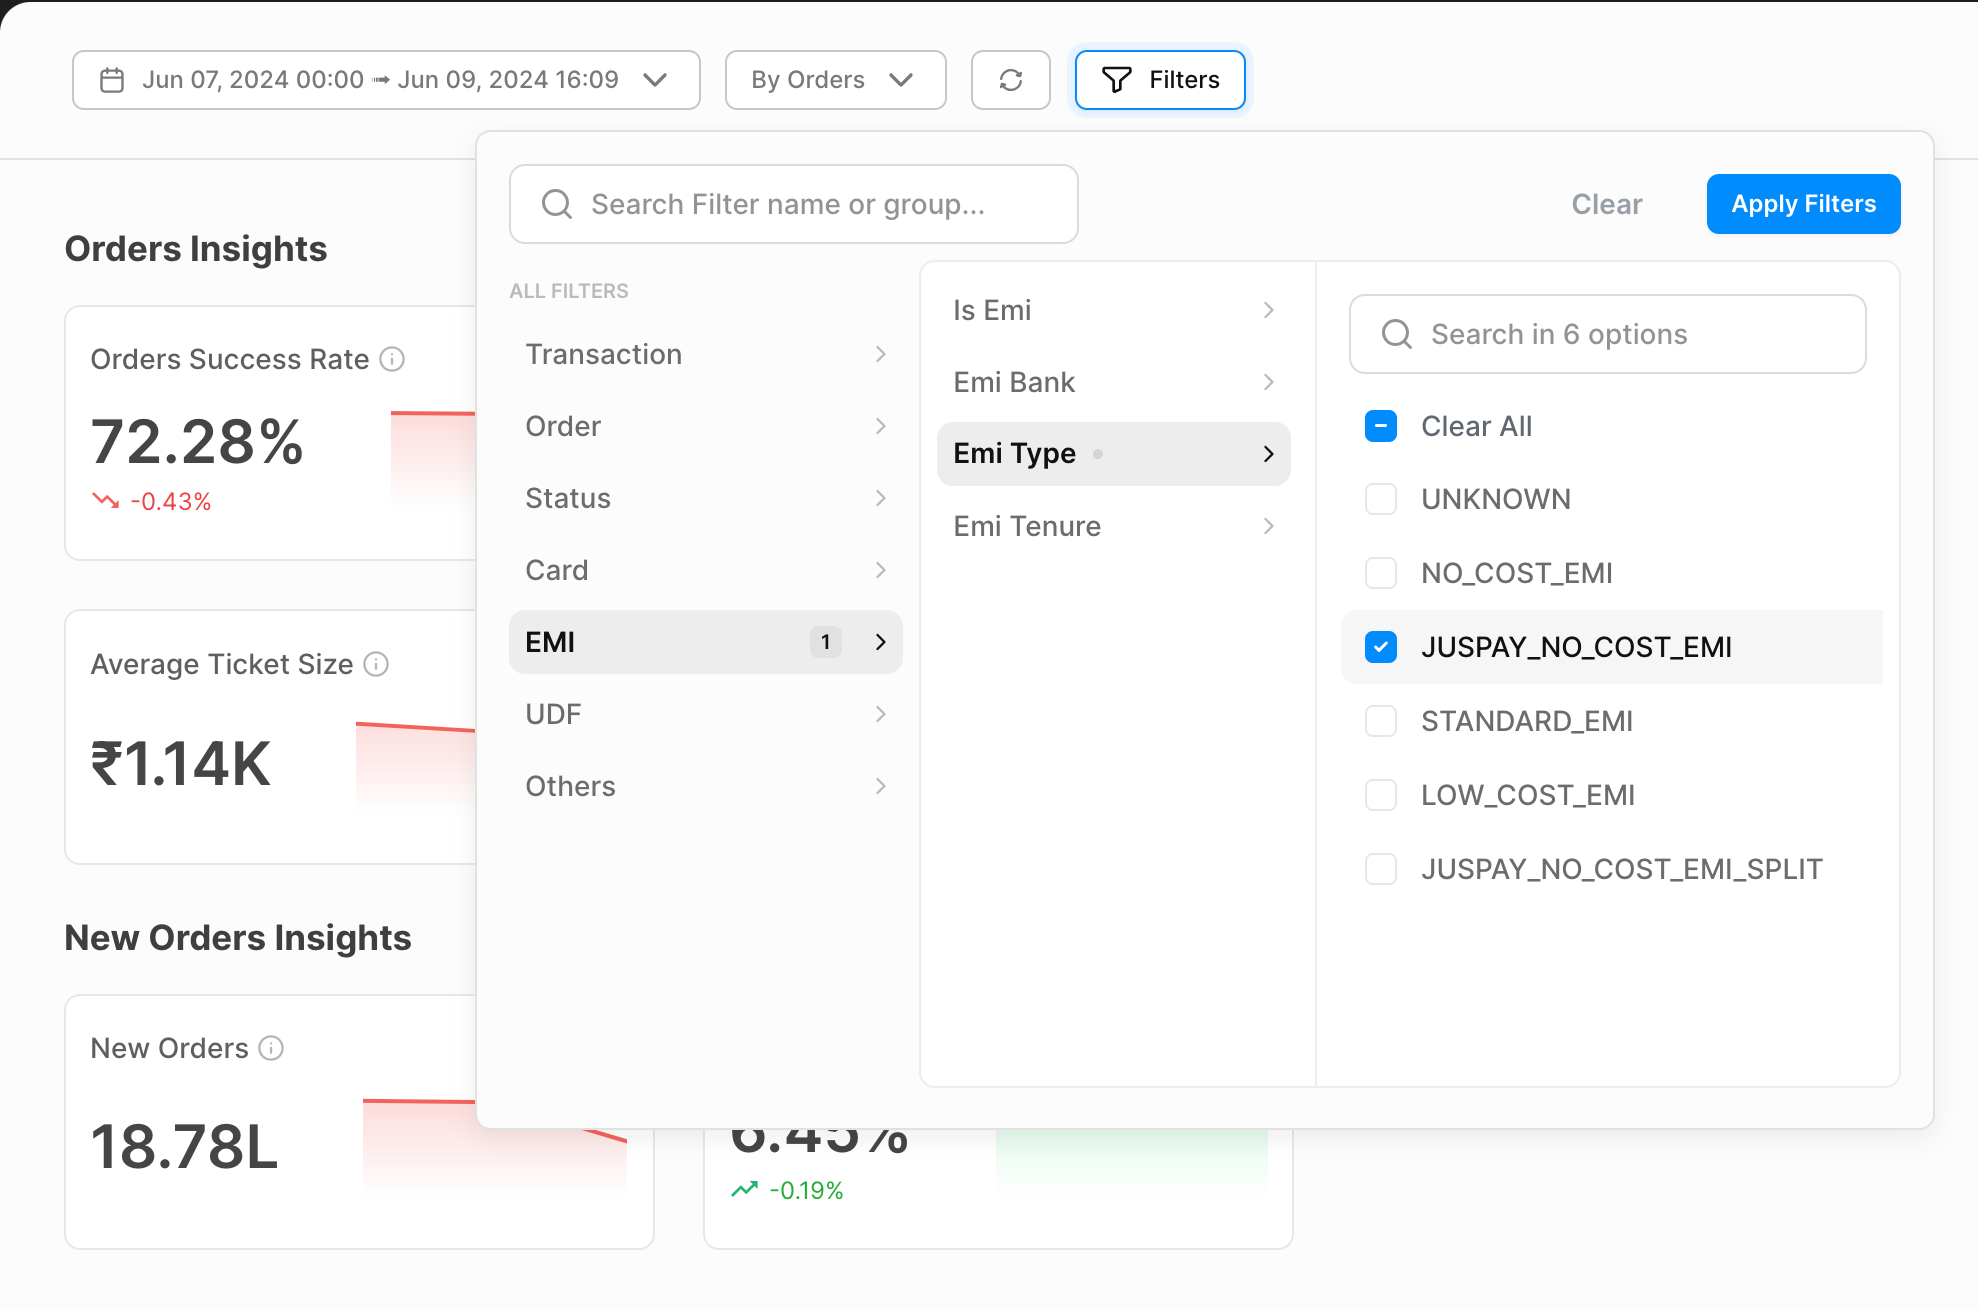This screenshot has width=1978, height=1310.
Task: Click magnifier icon in options search
Action: [x=1396, y=334]
